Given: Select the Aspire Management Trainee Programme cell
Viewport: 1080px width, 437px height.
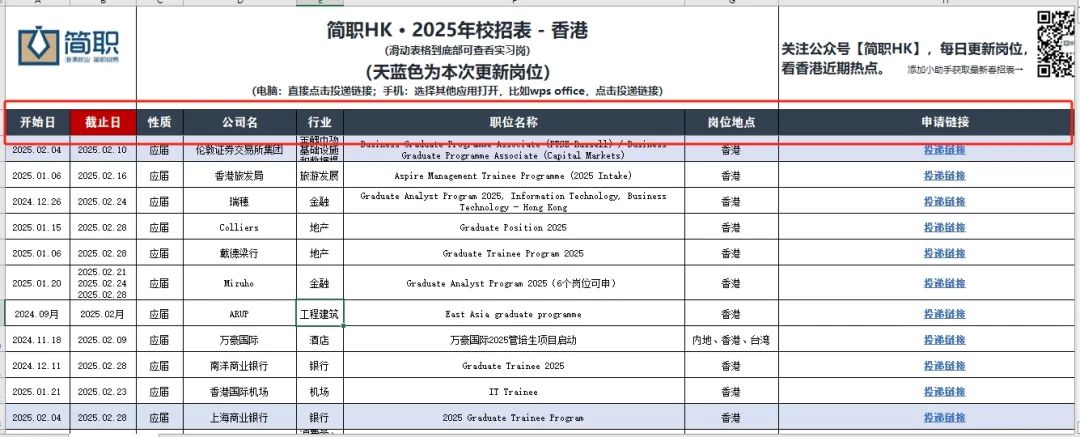Looking at the screenshot, I should coord(514,176).
